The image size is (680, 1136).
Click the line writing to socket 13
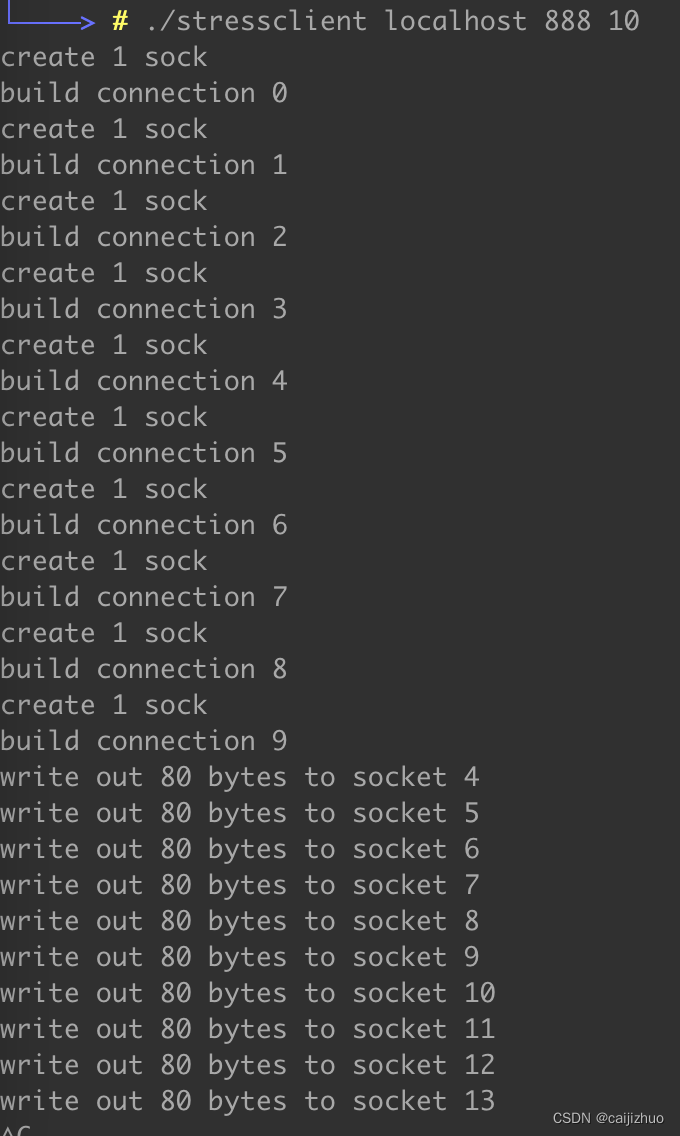coord(247,1101)
